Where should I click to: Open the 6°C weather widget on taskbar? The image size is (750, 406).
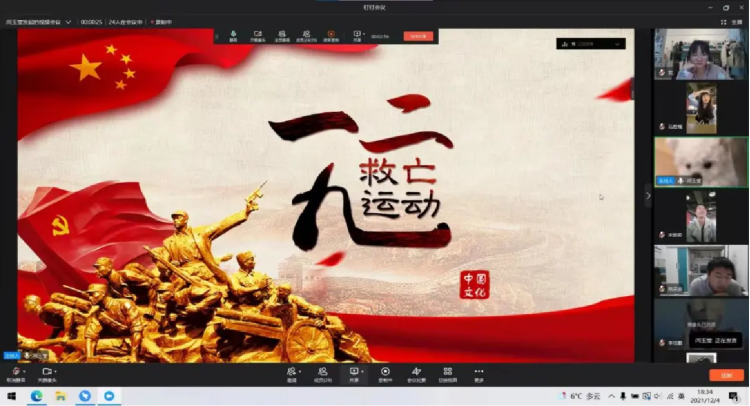click(x=580, y=396)
